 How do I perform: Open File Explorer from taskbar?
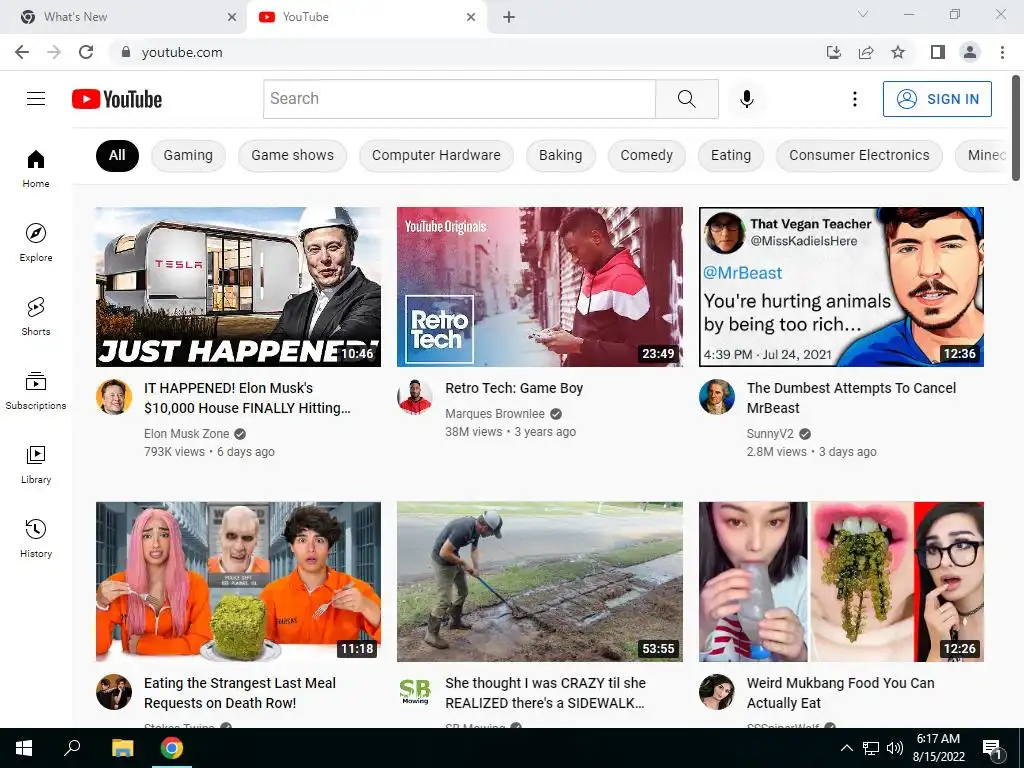coord(123,748)
